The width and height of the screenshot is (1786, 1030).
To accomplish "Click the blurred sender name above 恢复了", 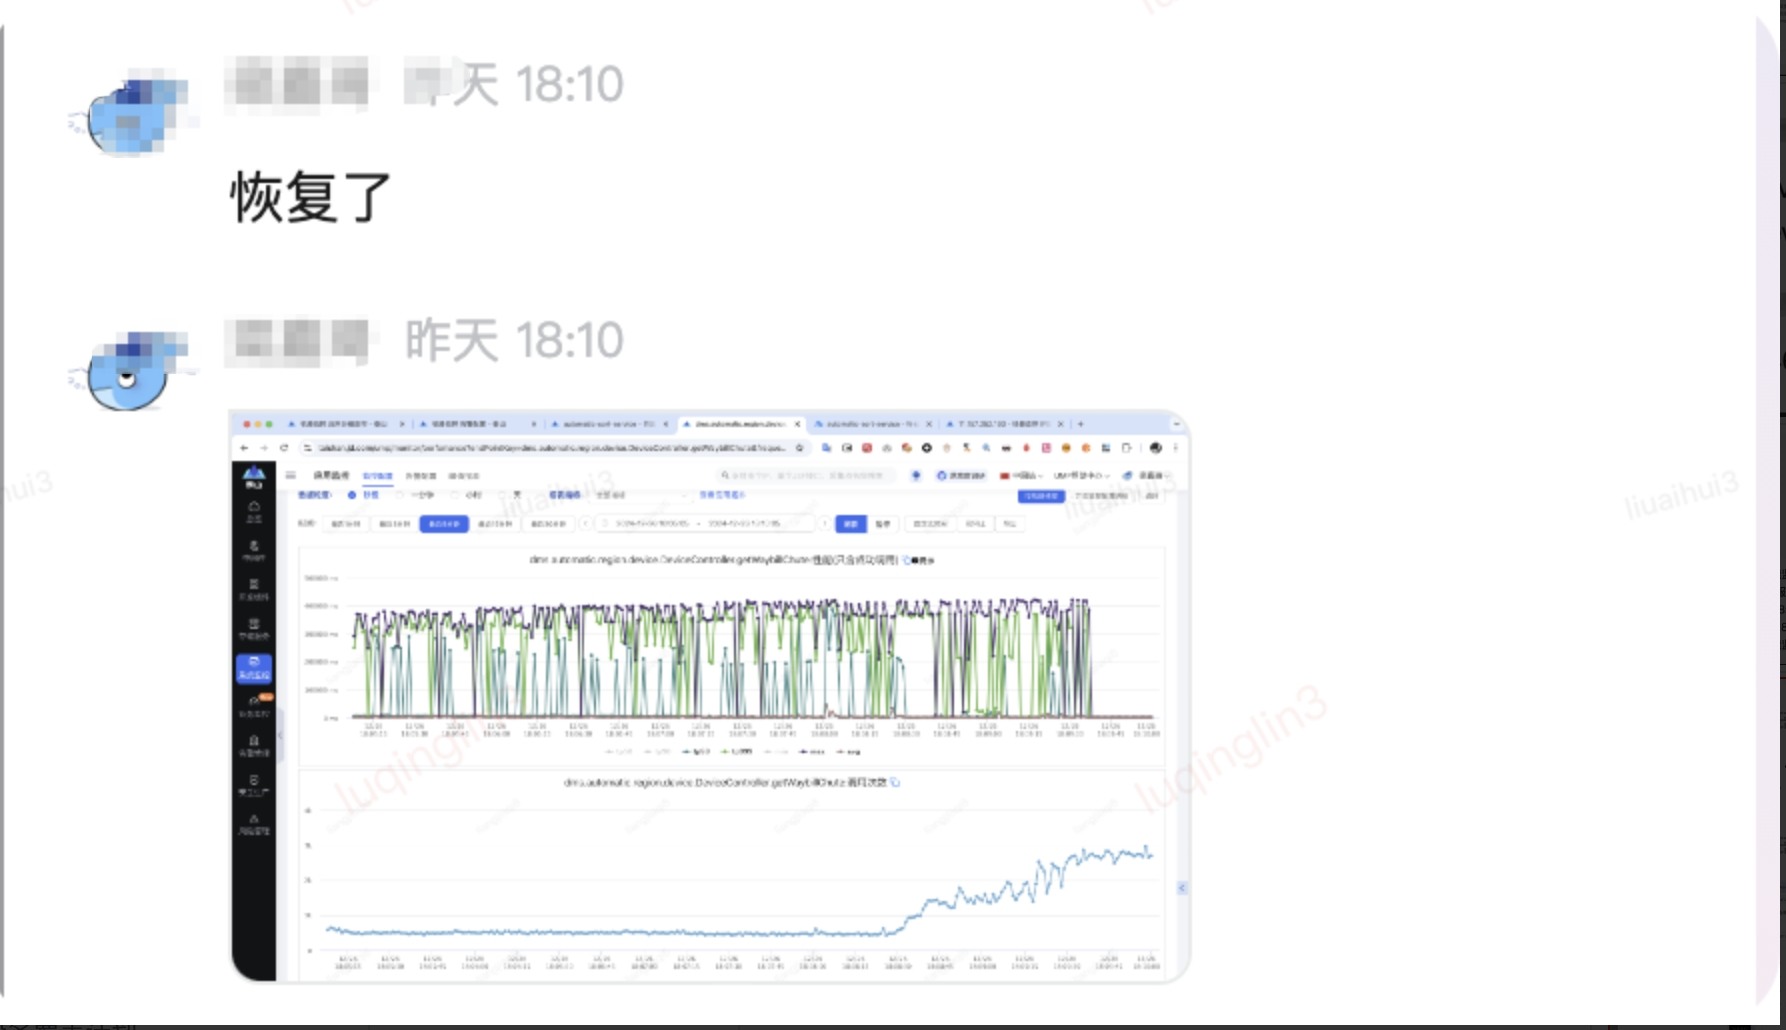I will click(297, 83).
